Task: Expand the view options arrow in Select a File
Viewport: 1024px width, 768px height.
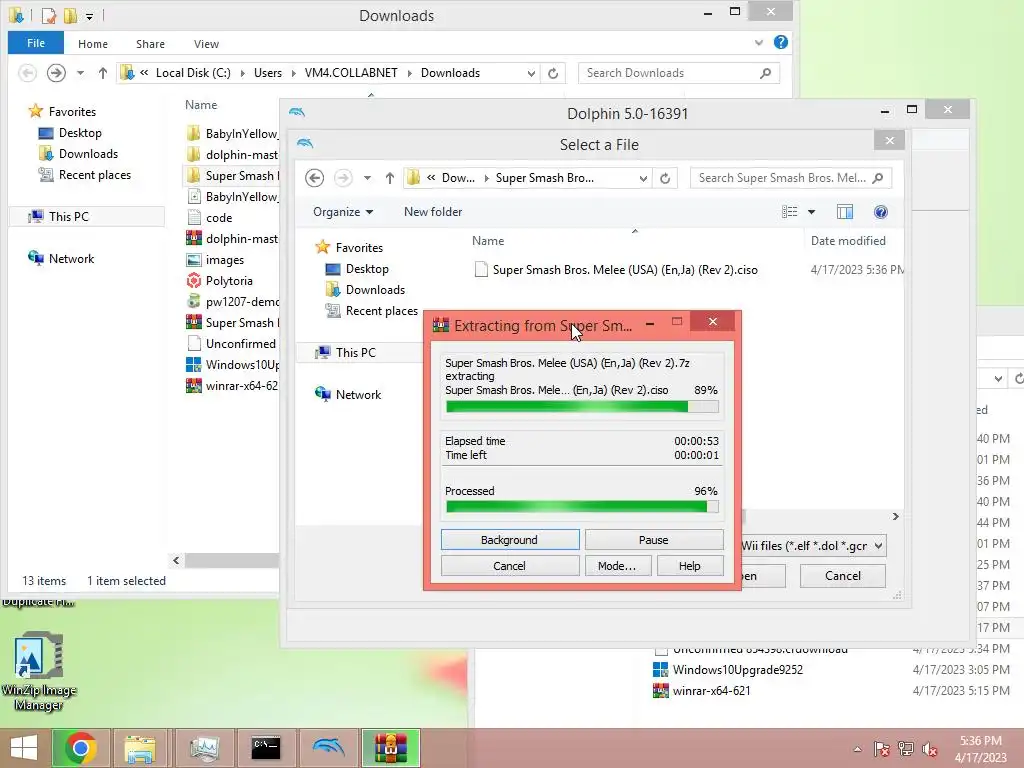Action: tap(811, 212)
